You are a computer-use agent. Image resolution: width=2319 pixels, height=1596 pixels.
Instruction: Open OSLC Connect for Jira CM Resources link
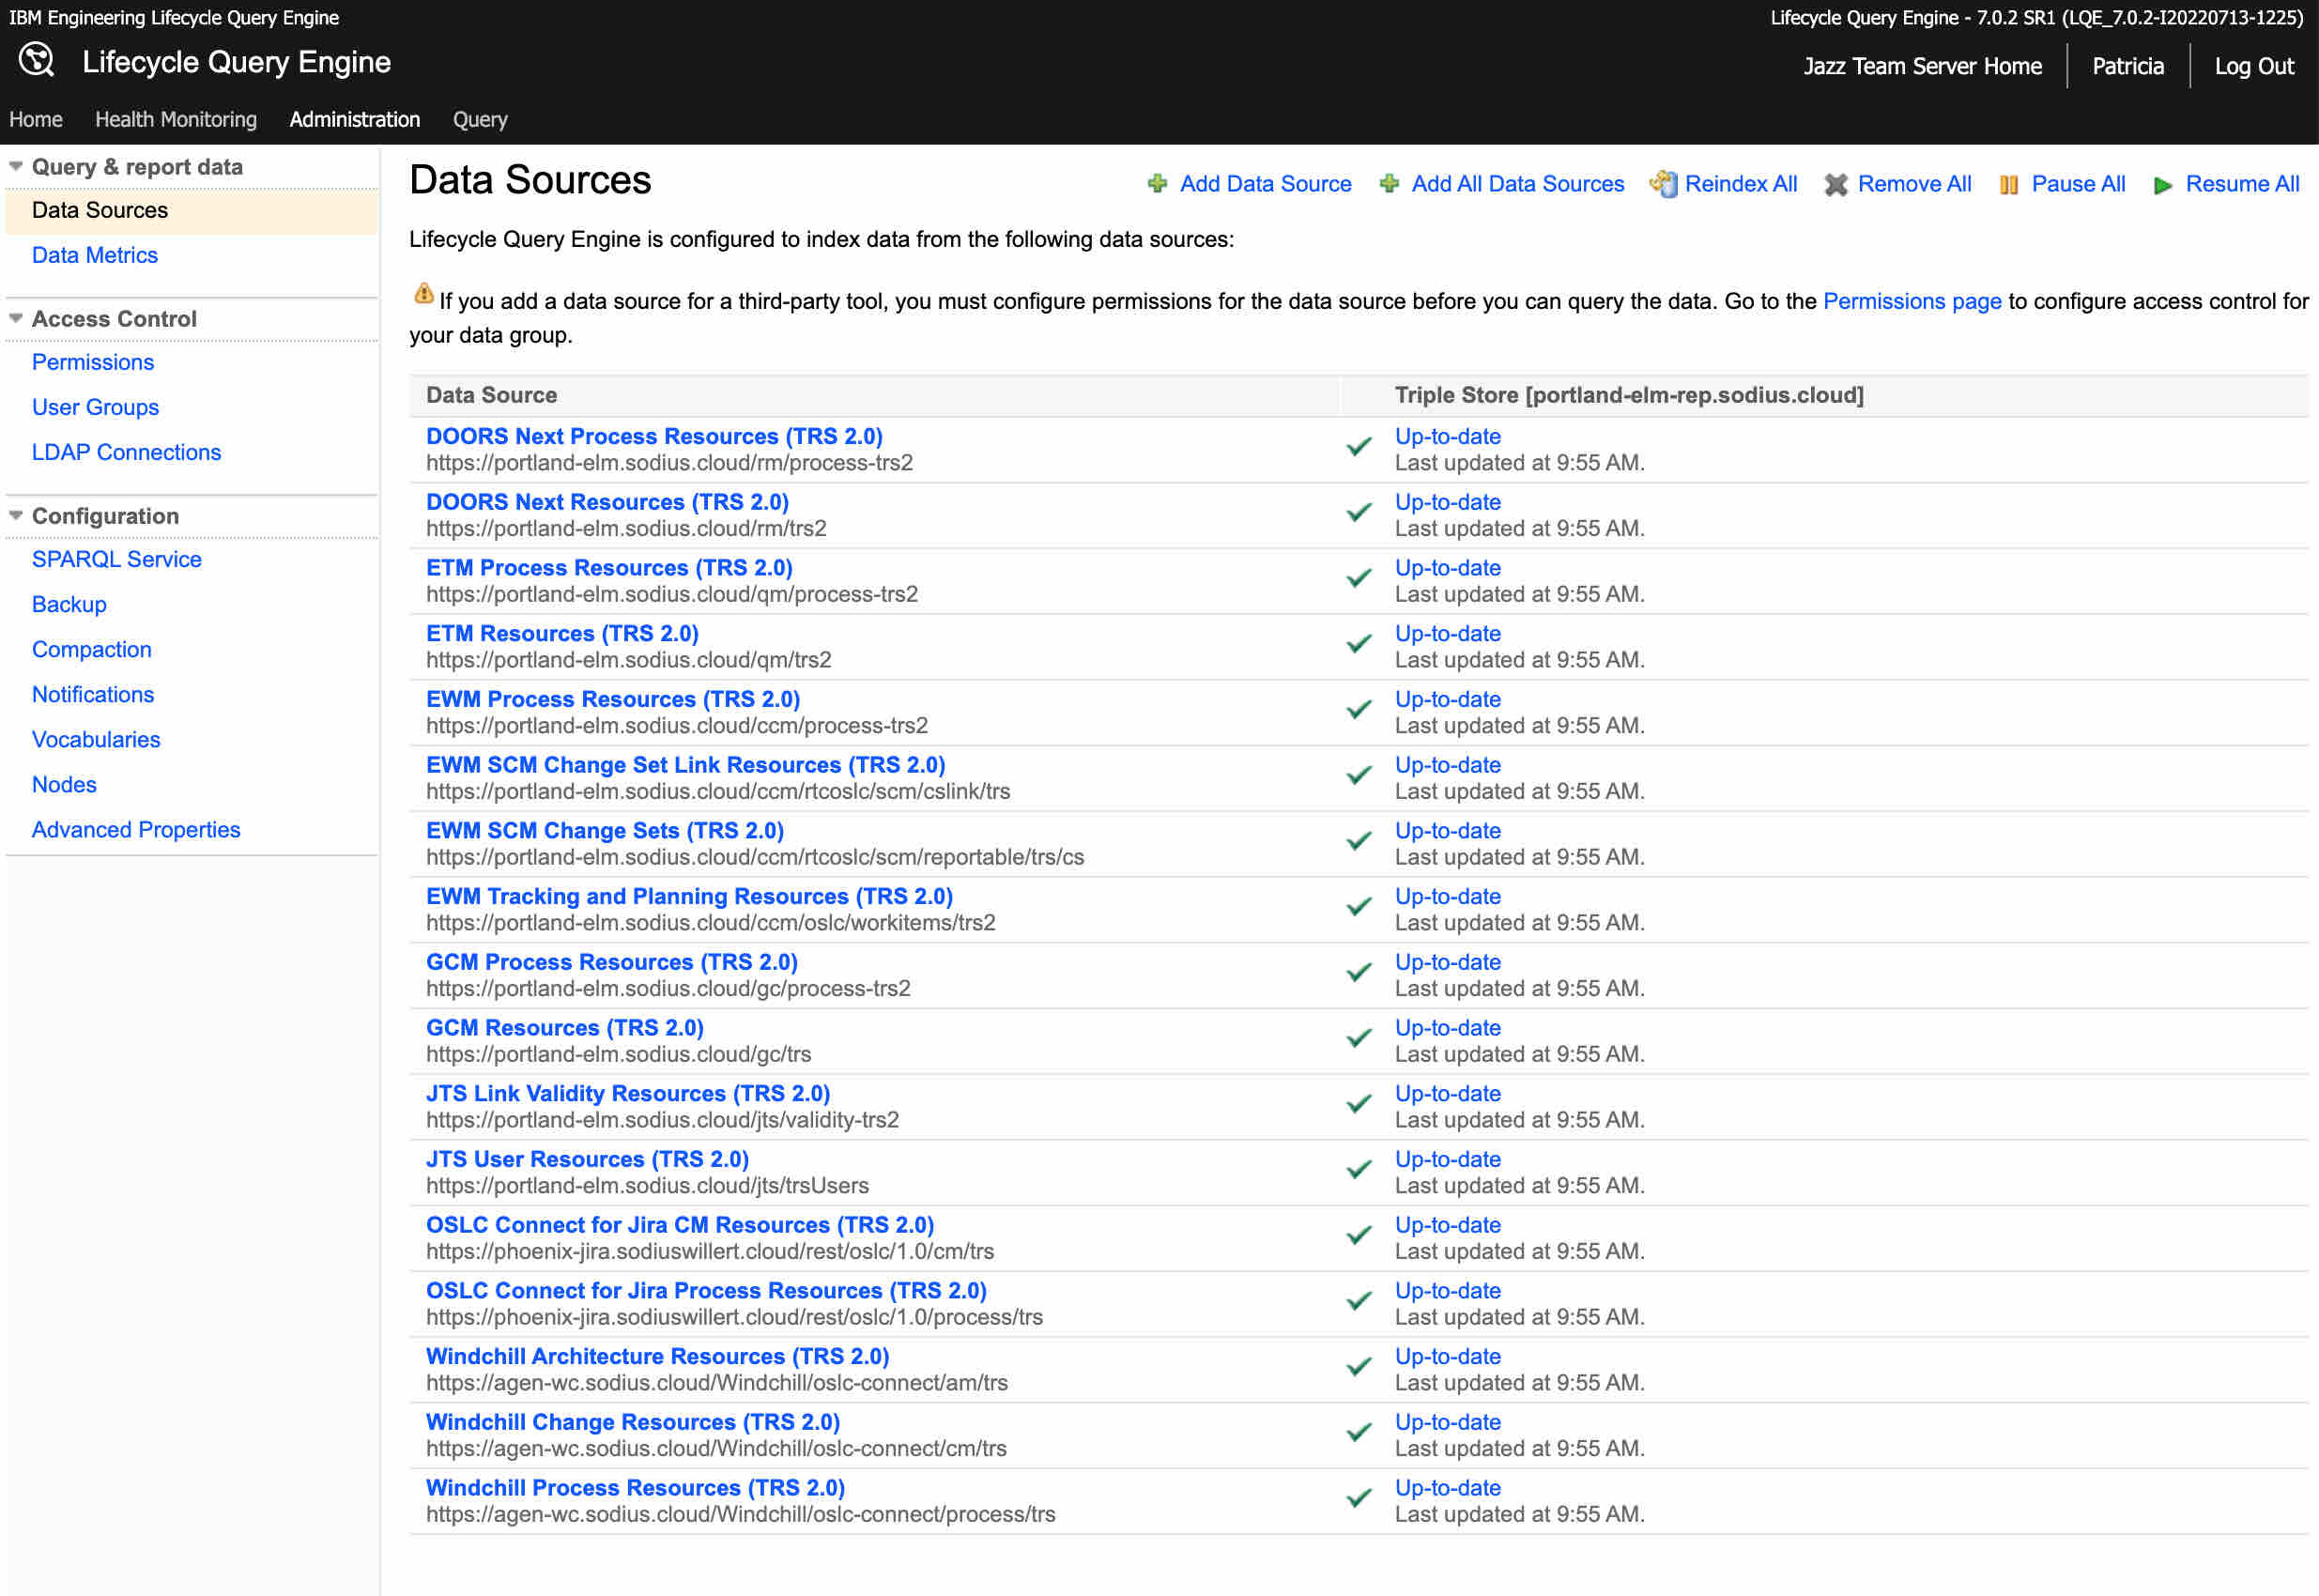click(x=680, y=1225)
